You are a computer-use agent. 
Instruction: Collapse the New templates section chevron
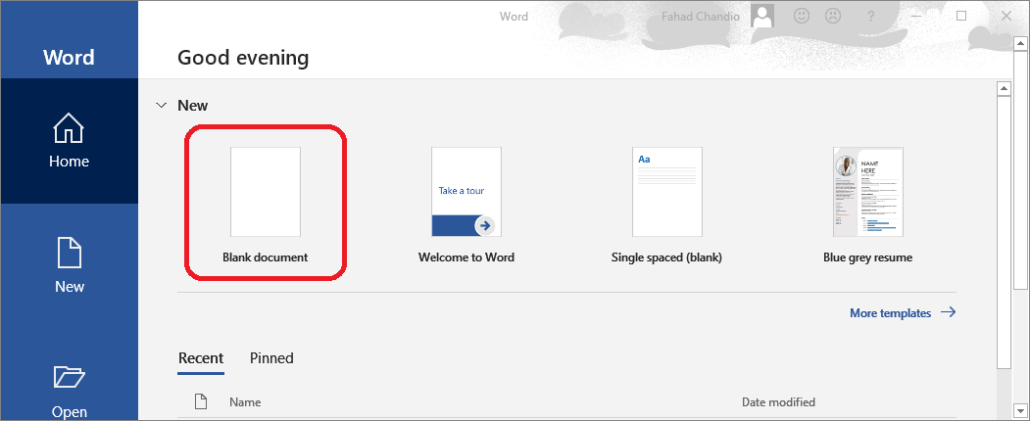161,105
